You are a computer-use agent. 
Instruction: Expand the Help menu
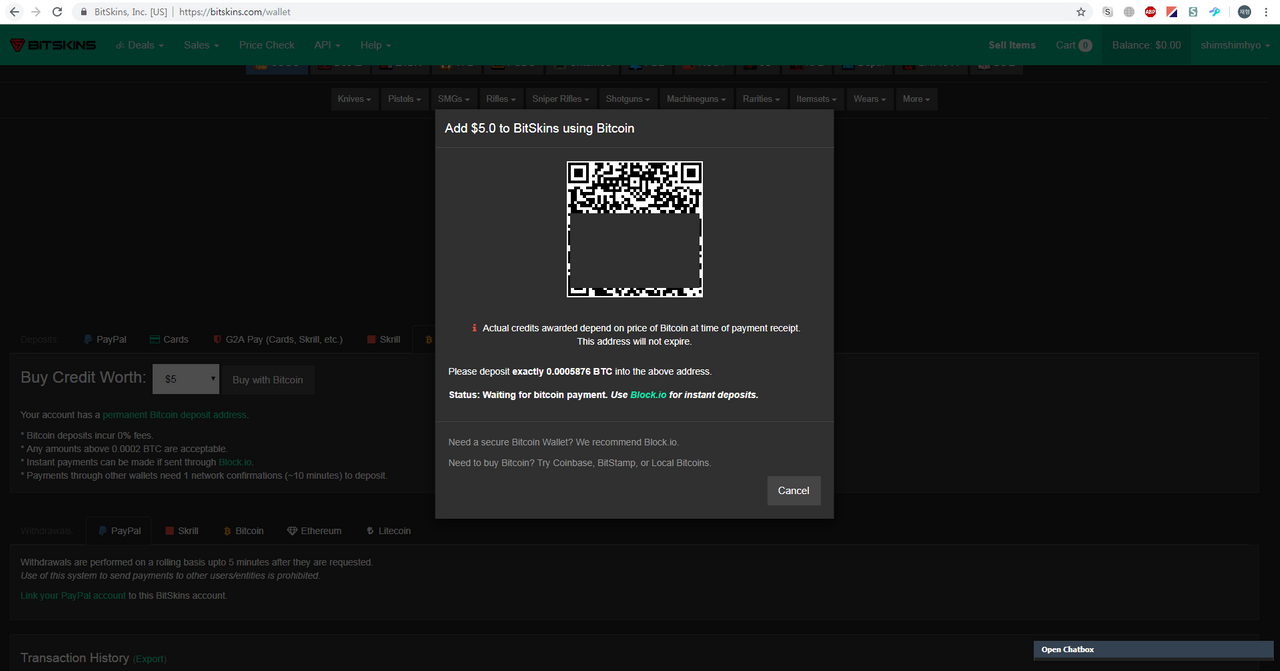coord(376,45)
